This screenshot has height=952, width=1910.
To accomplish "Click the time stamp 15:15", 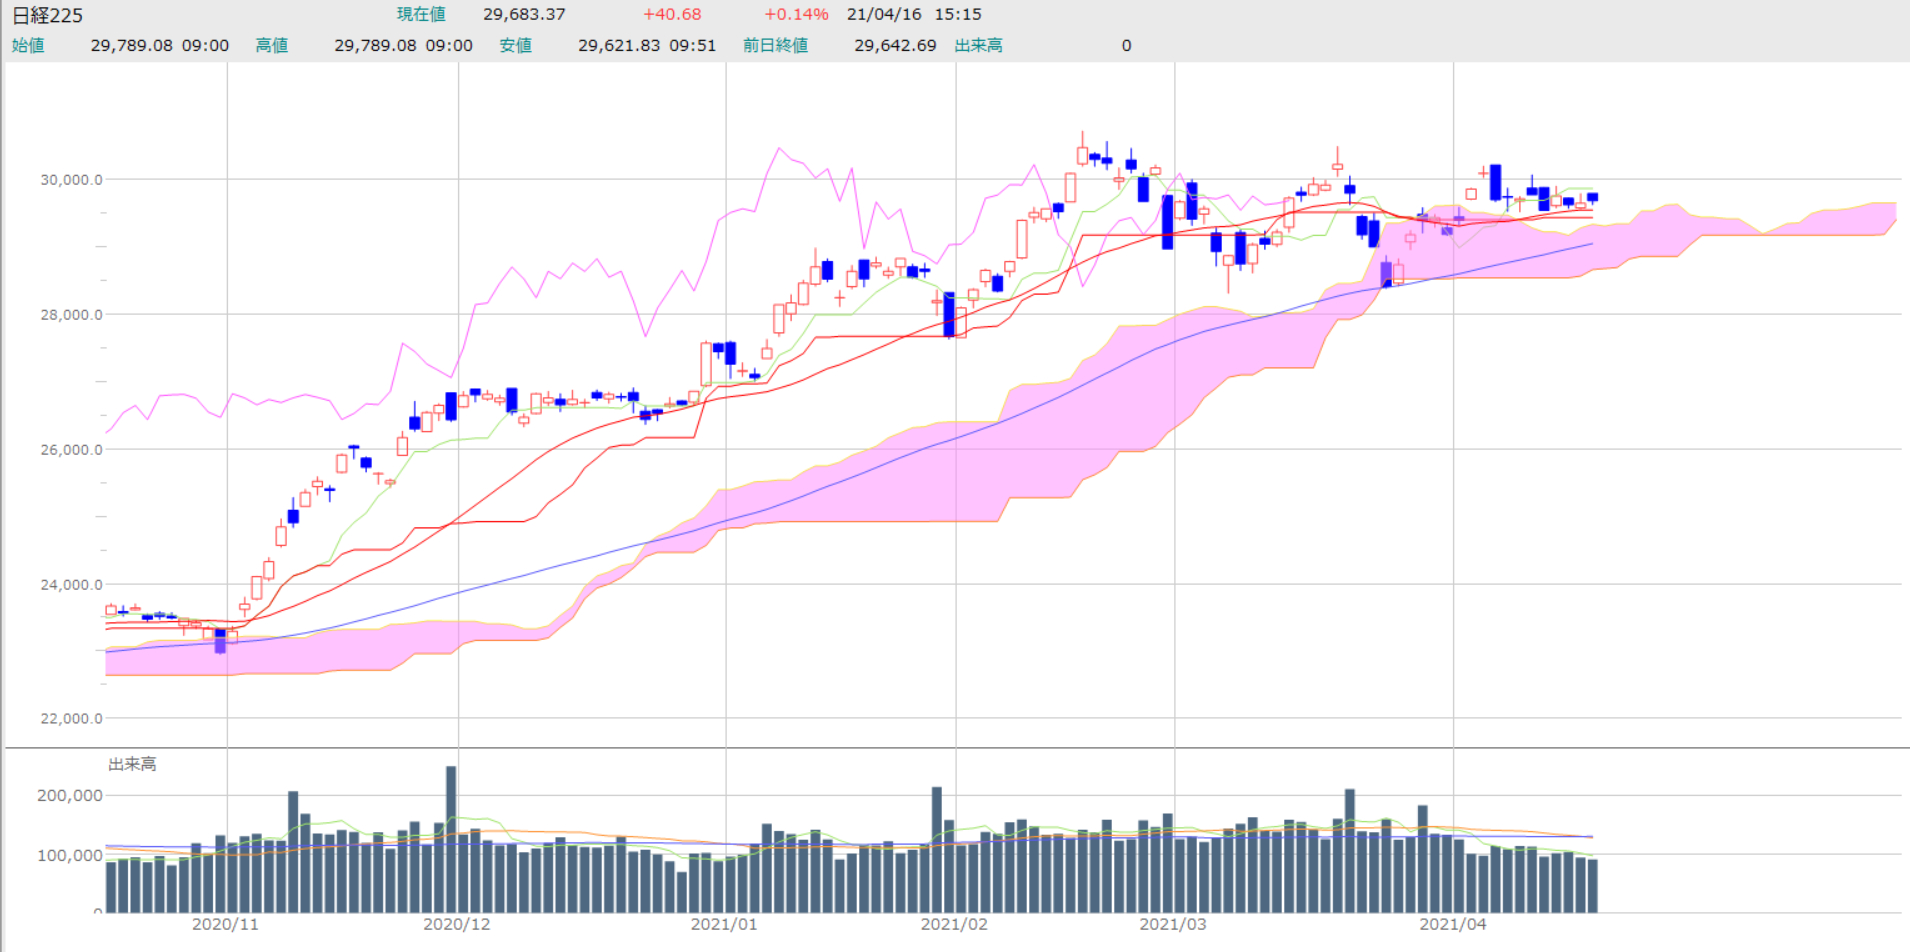I will (x=958, y=14).
